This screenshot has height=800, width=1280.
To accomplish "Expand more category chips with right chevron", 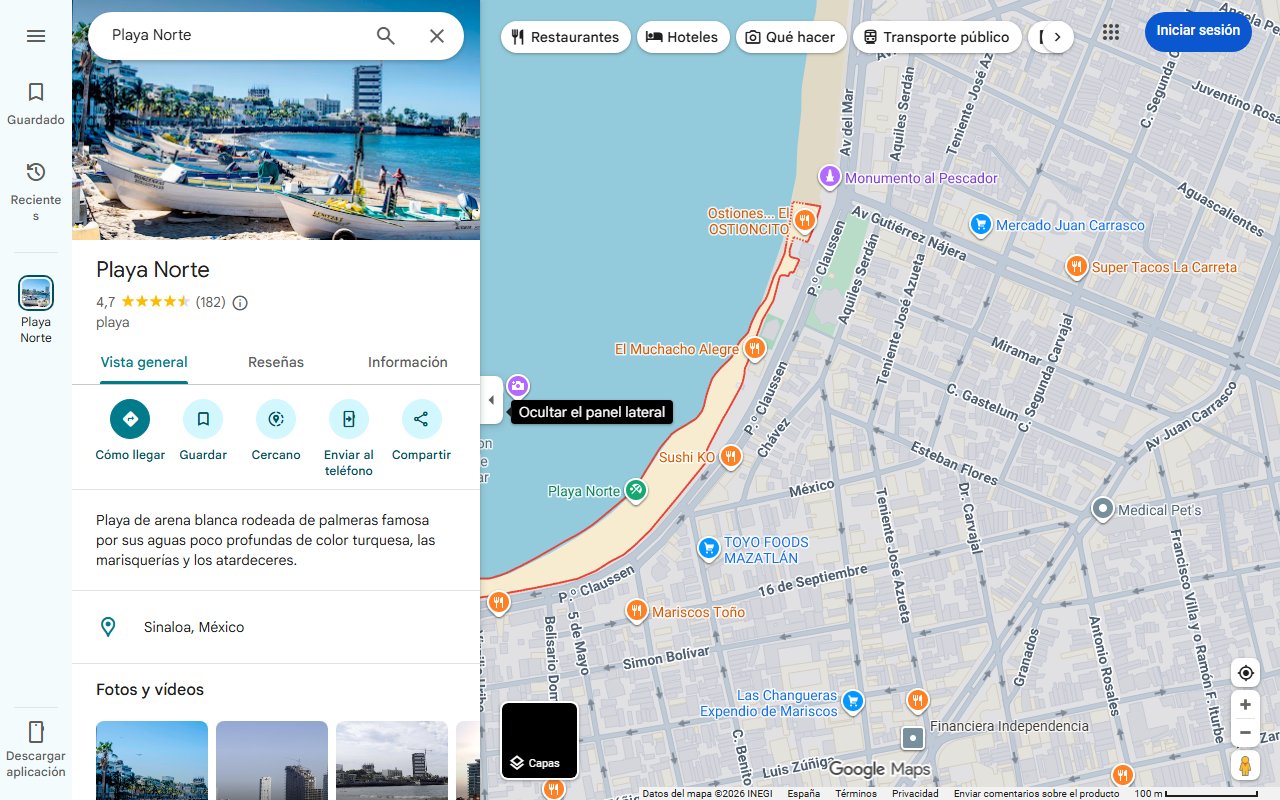I will click(1057, 35).
